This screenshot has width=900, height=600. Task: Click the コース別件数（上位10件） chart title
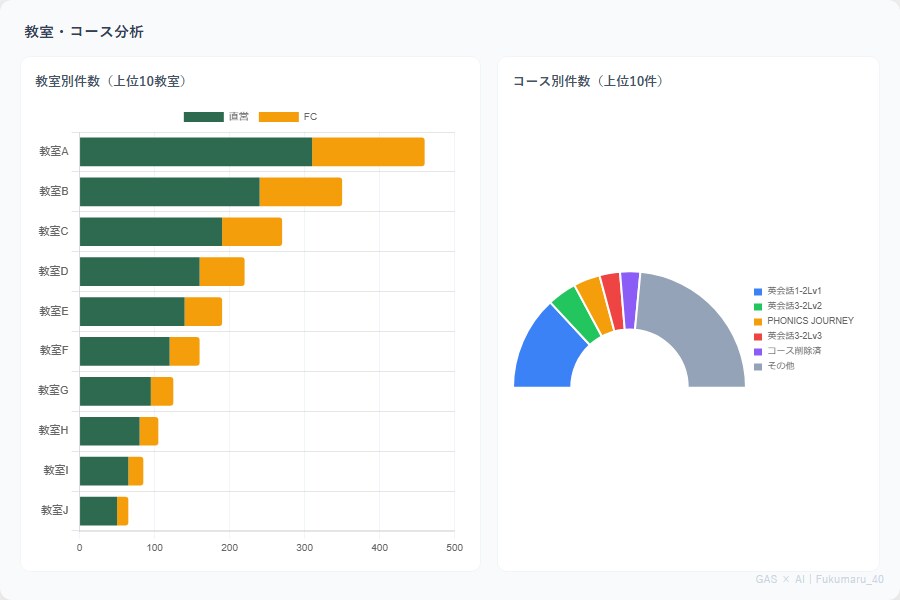coord(589,81)
